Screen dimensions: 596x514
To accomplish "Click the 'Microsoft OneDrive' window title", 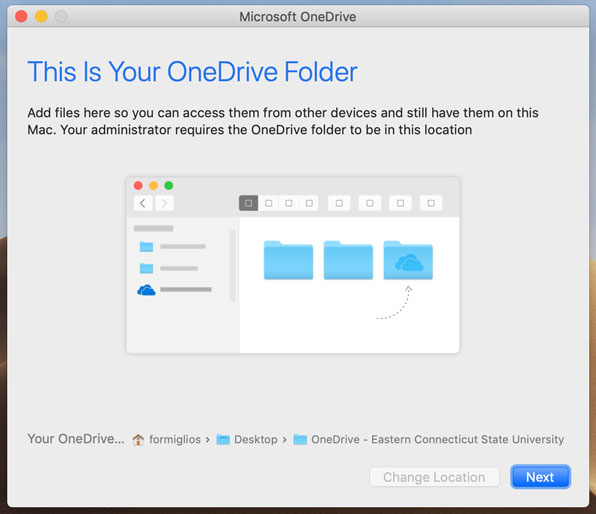I will click(298, 17).
